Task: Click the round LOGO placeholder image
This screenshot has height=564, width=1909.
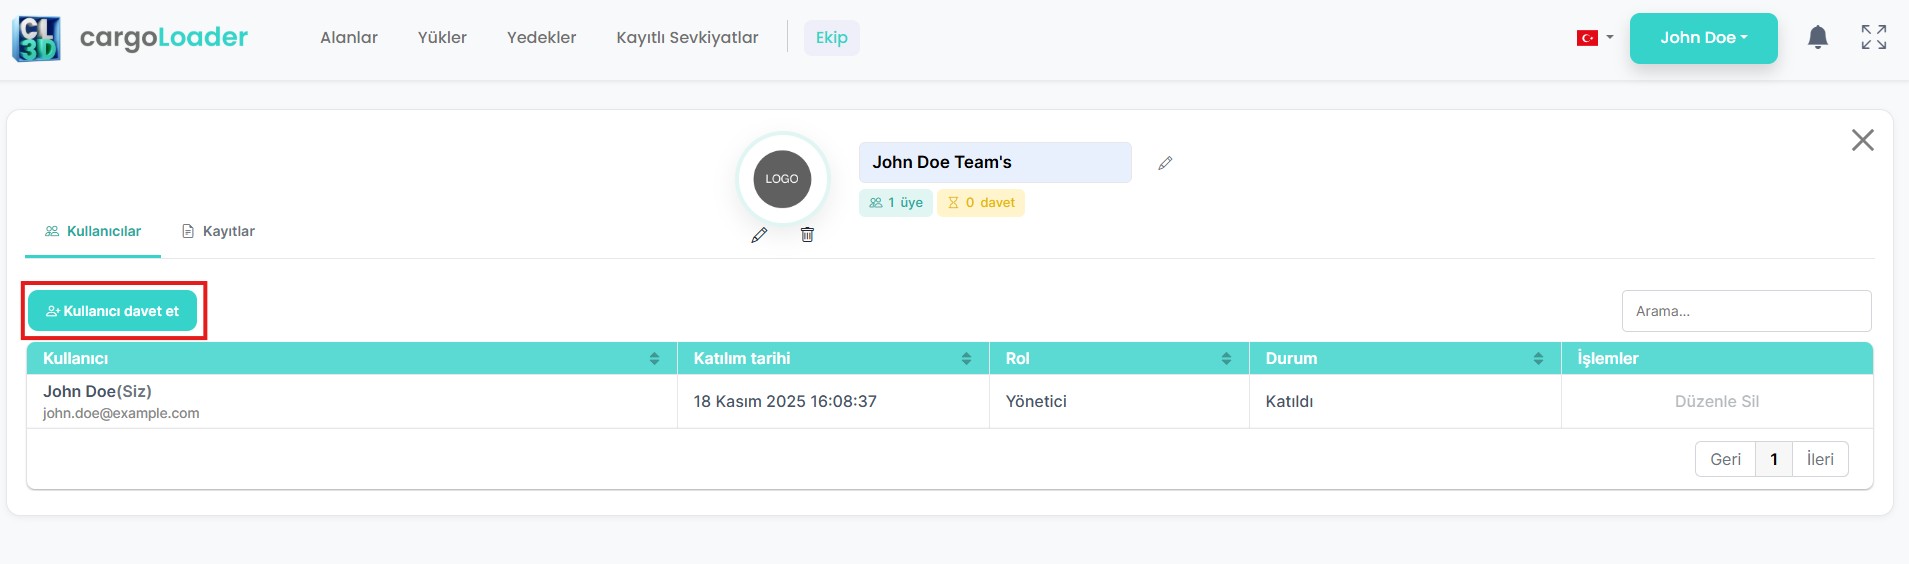Action: click(782, 179)
